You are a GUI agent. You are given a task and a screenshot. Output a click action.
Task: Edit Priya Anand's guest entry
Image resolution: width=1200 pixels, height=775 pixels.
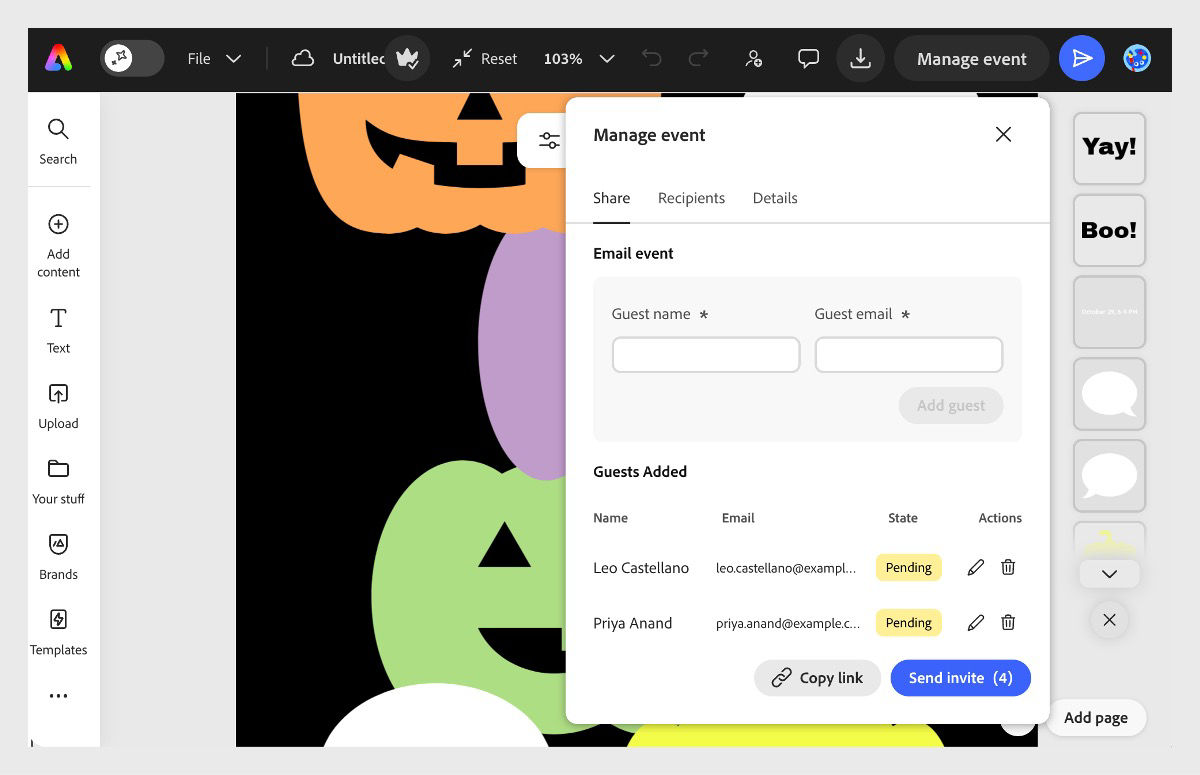(x=976, y=622)
